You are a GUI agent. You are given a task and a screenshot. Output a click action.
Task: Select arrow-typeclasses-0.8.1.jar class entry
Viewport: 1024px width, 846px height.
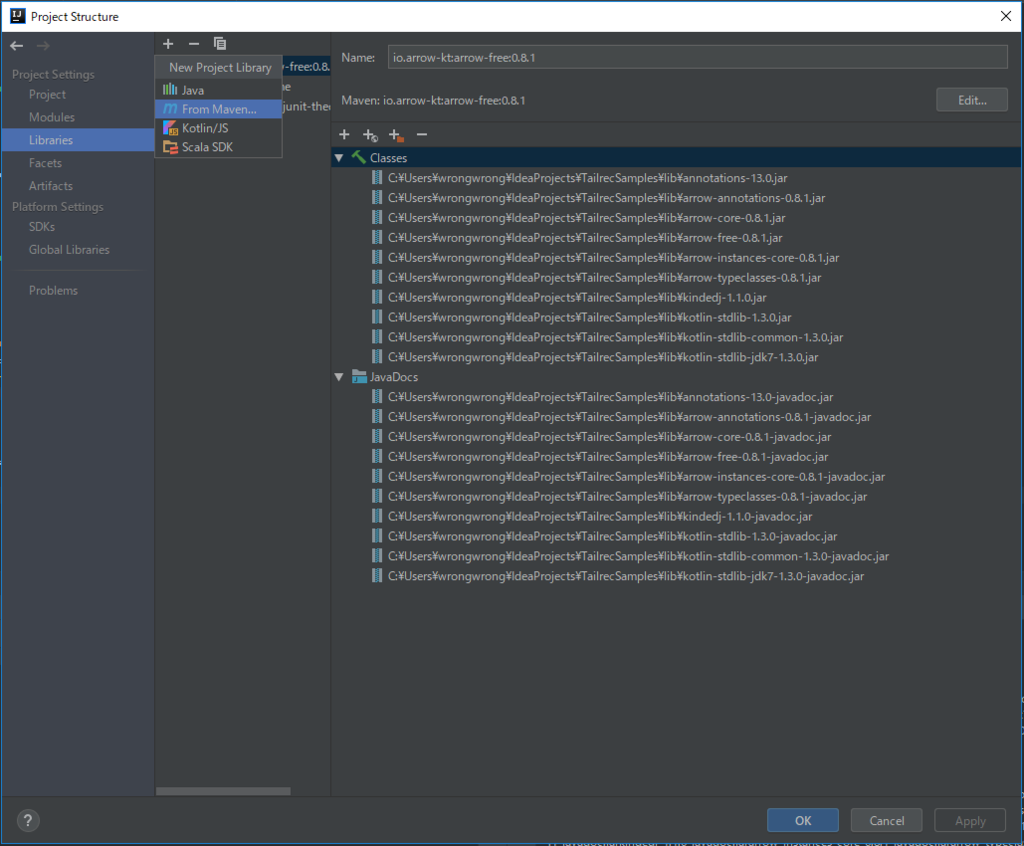(x=604, y=278)
